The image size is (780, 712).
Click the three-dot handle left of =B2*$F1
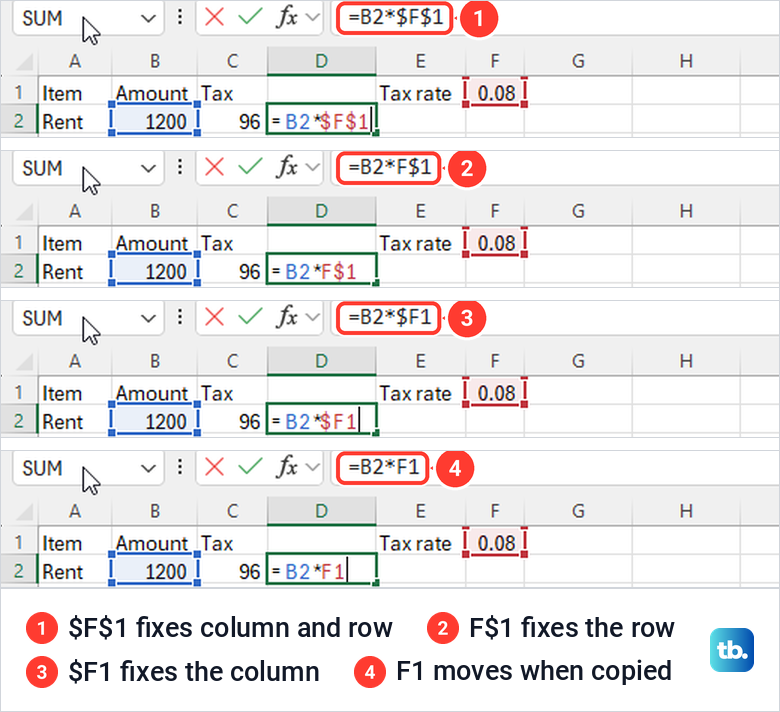(x=180, y=317)
